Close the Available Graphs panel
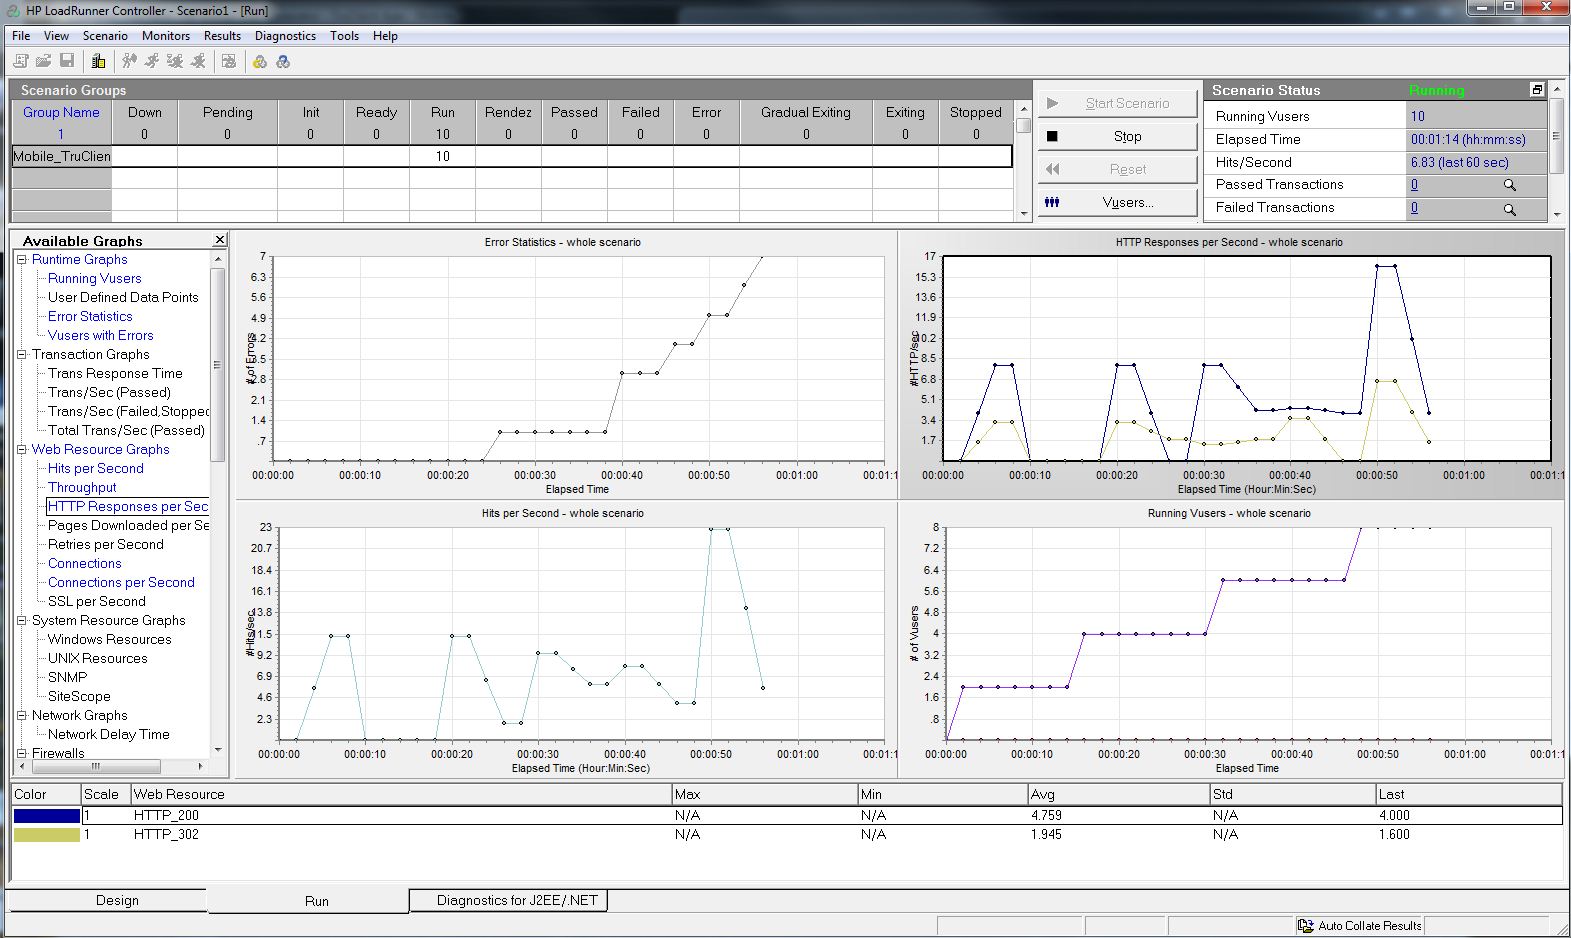1571x938 pixels. click(220, 240)
